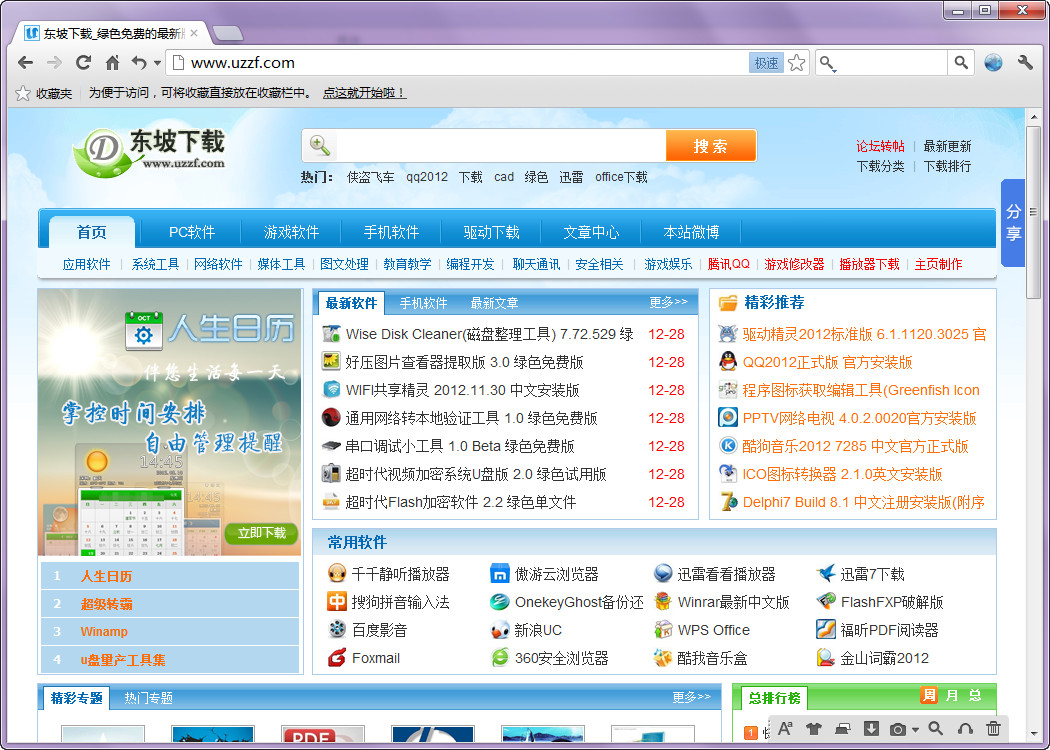Expand the screenshot camera dropdown arrow
Viewport: 1050px width, 750px height.
pos(915,730)
